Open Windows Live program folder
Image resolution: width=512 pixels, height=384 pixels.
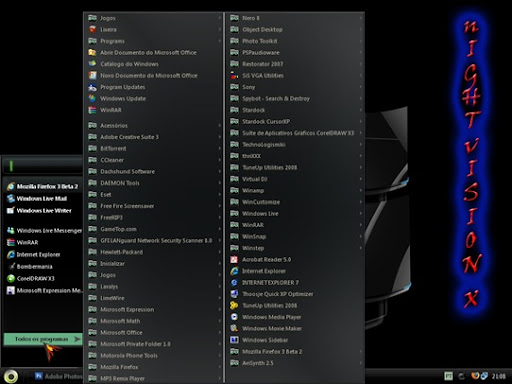point(296,214)
